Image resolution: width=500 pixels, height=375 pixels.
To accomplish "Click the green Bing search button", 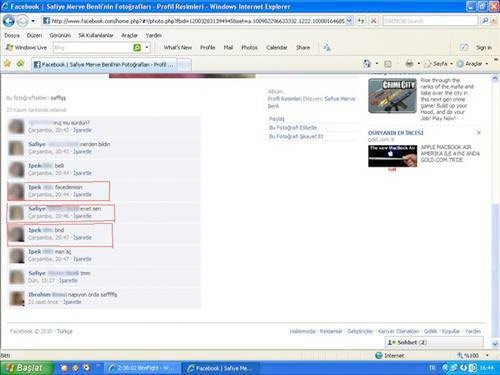I will point(137,48).
